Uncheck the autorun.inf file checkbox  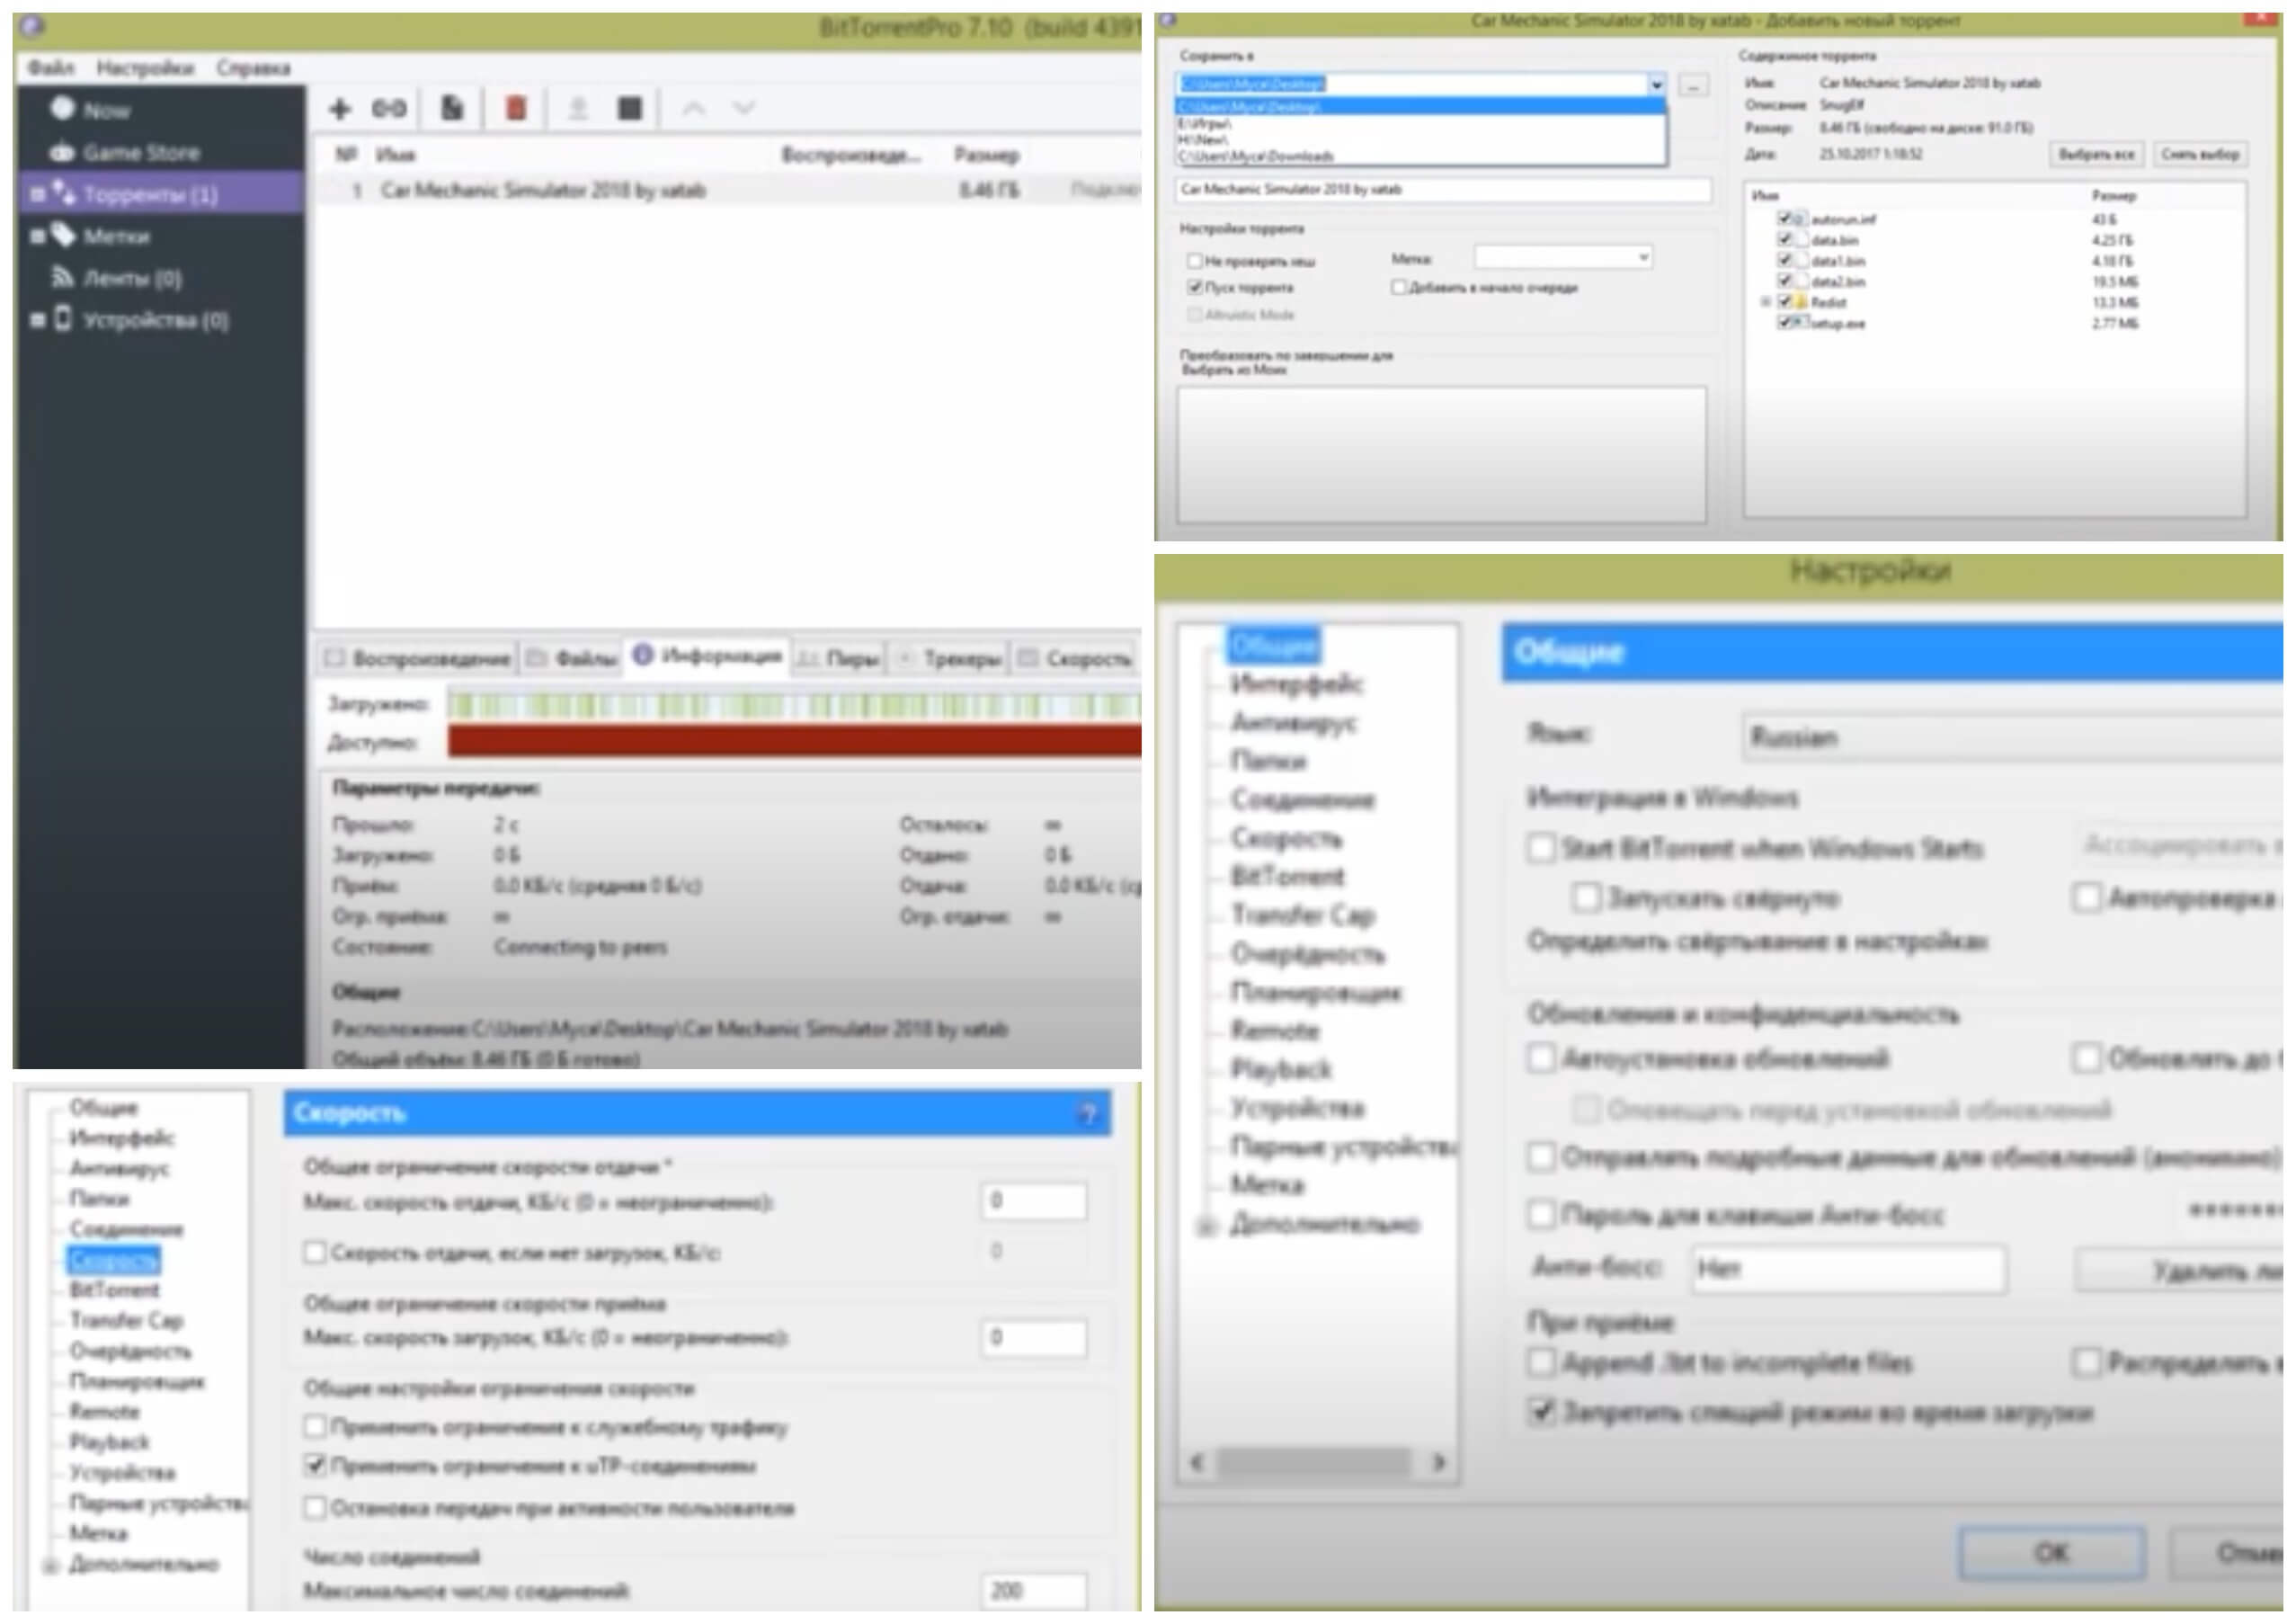(1784, 219)
